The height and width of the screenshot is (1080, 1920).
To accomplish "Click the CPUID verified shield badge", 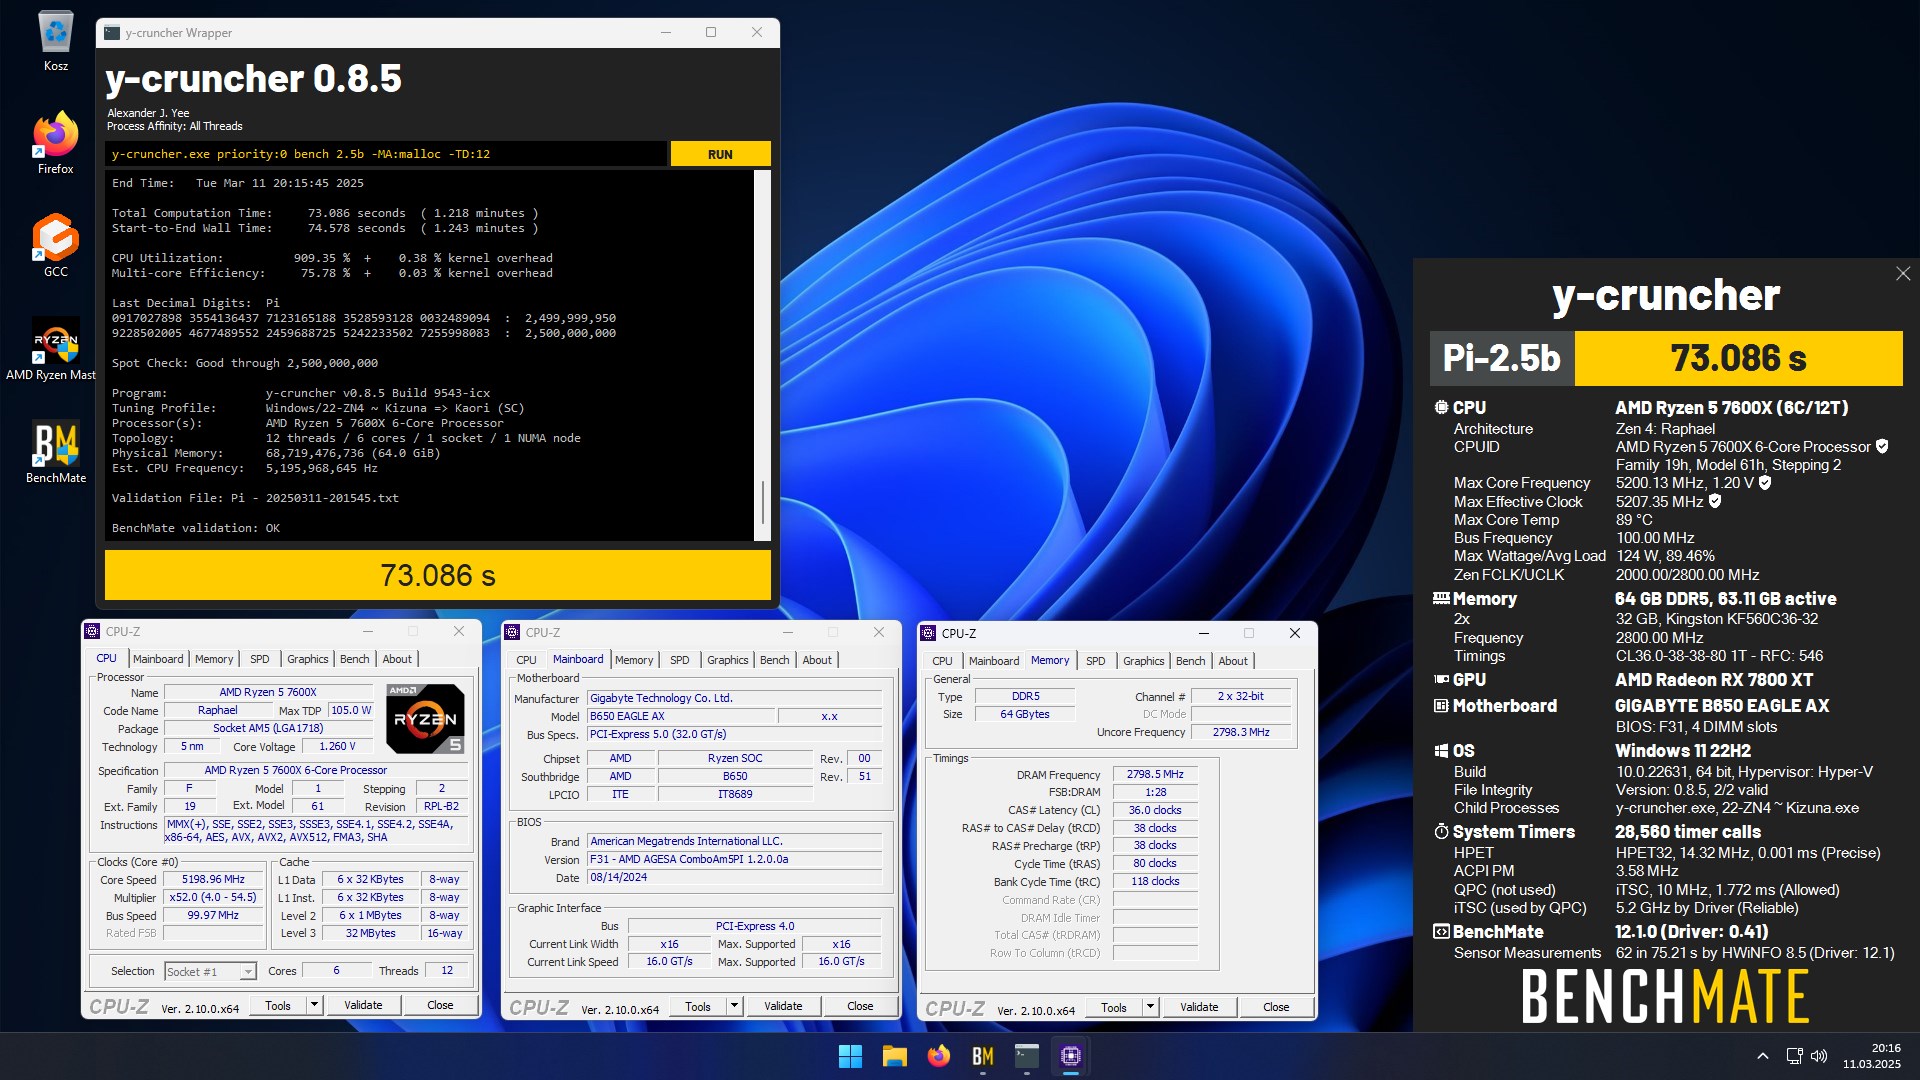I will pyautogui.click(x=1882, y=447).
